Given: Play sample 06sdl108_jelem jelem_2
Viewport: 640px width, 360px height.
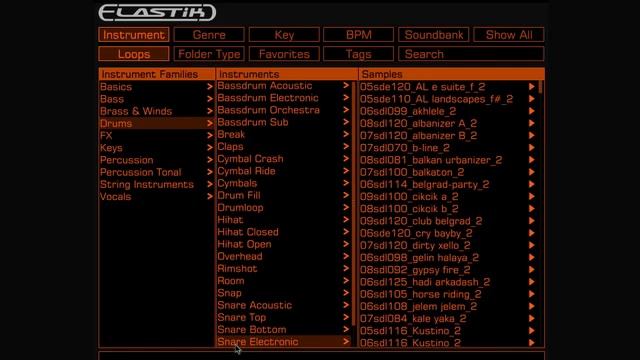Looking at the screenshot, I should pos(531,306).
